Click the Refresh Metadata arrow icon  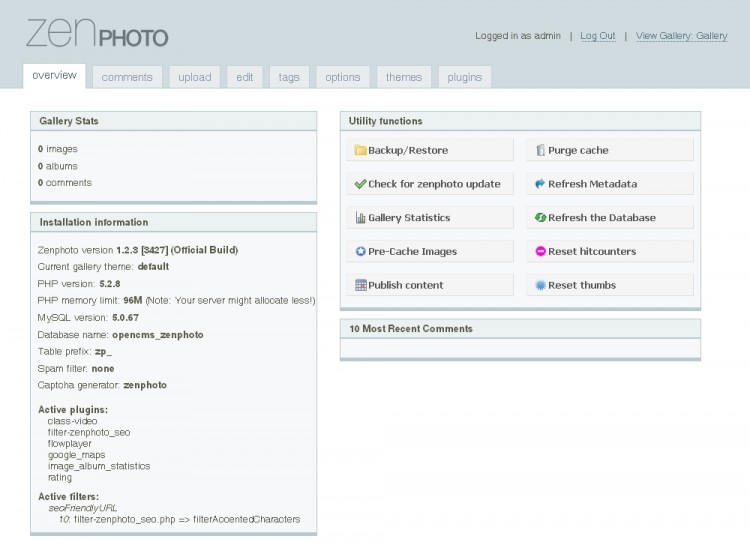(x=540, y=184)
